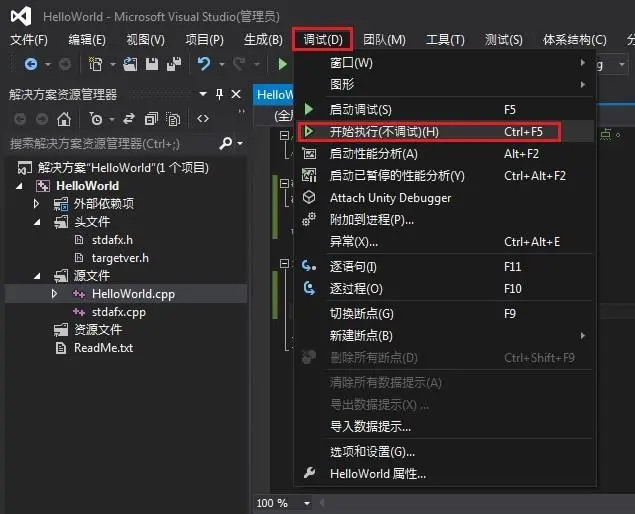This screenshot has height=514, width=635.
Task: Select stdafx.h in the tree
Action: 112,240
